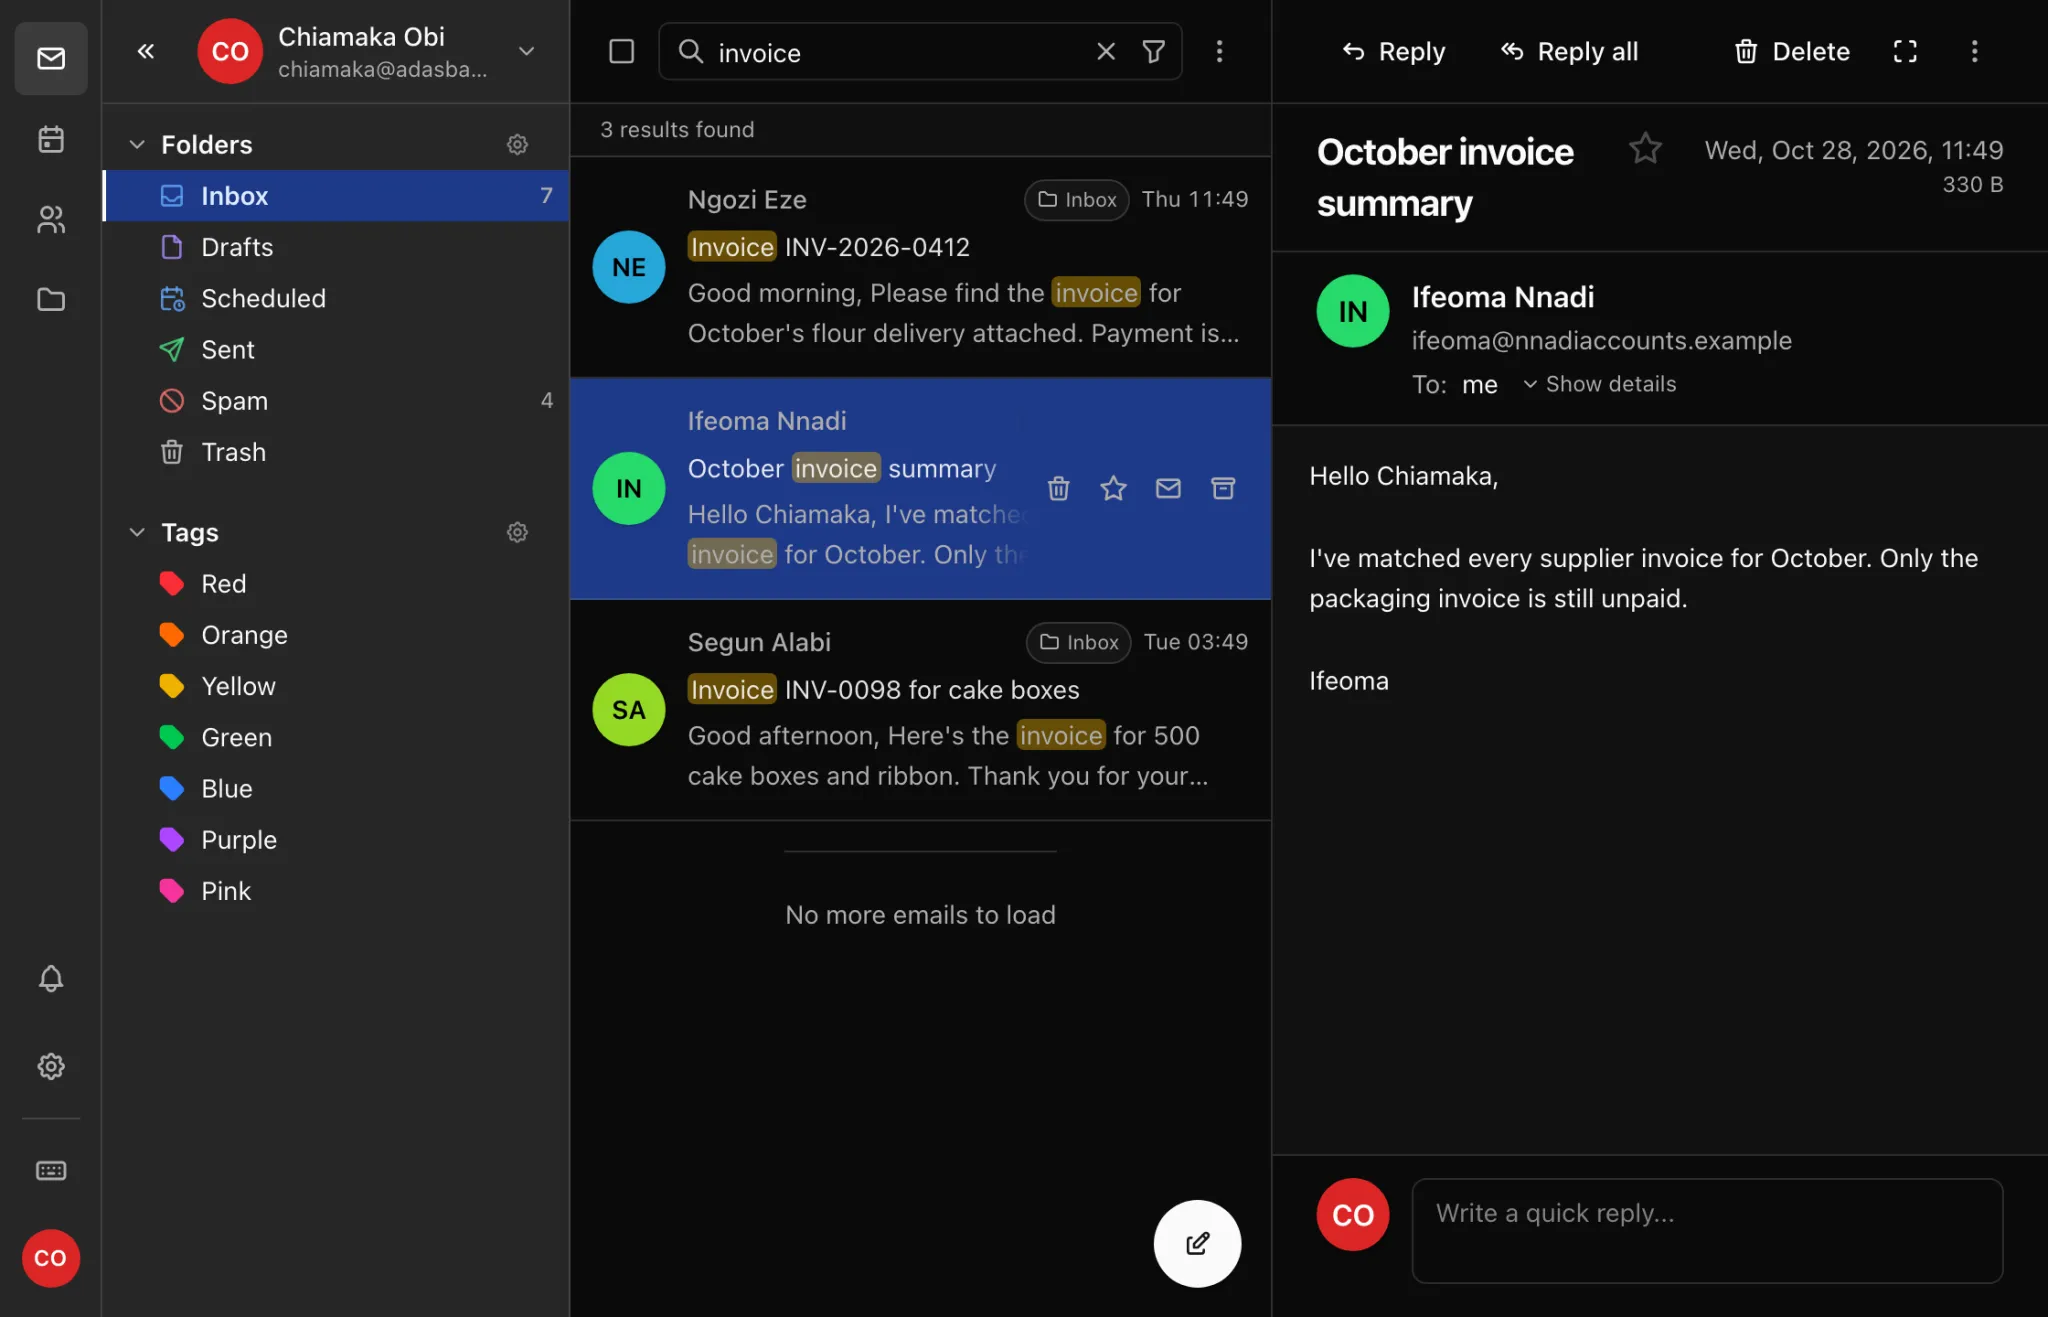Filter by the Pink tag
Viewport: 2048px width, 1317px height.
[337, 891]
